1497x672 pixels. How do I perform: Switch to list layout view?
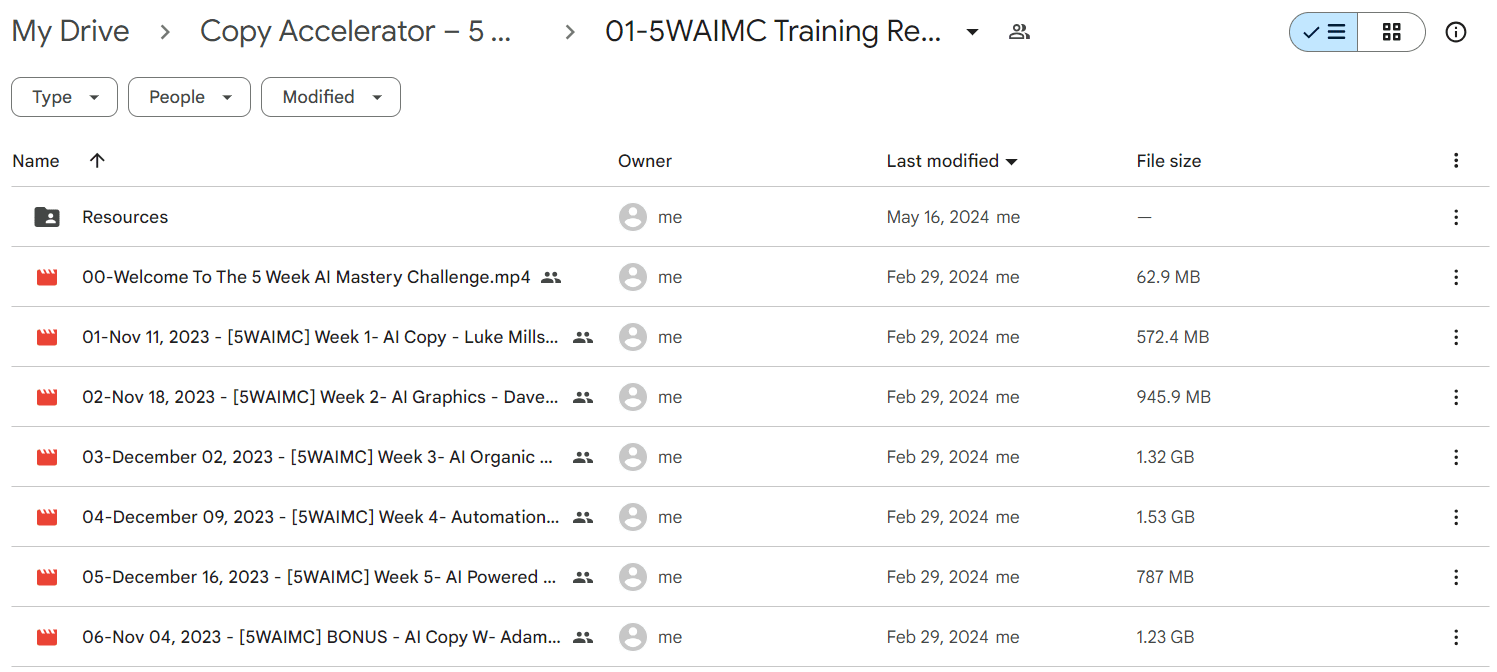pos(1324,32)
